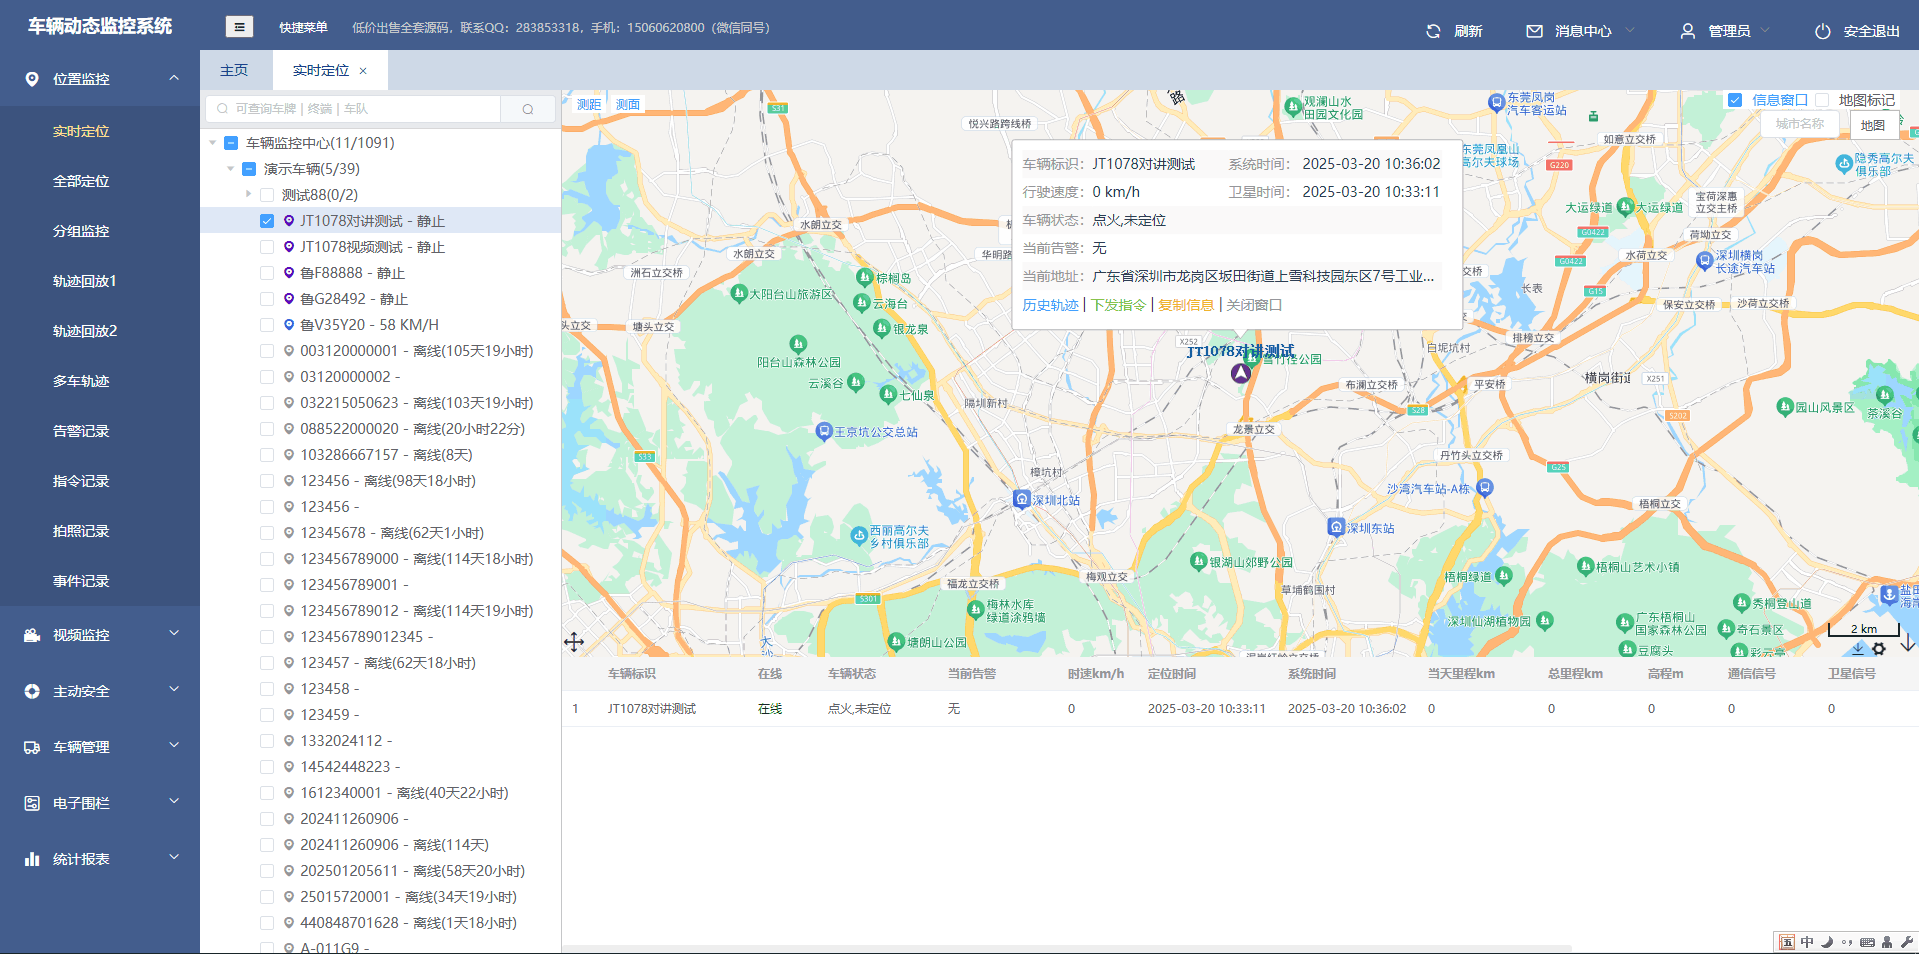
Task: Click the electronic fence icon
Action: coord(32,803)
